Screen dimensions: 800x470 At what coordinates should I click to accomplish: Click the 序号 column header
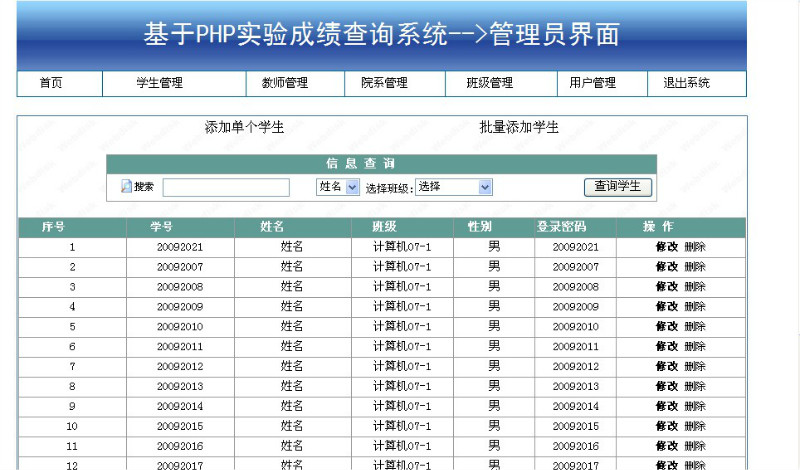tap(53, 227)
